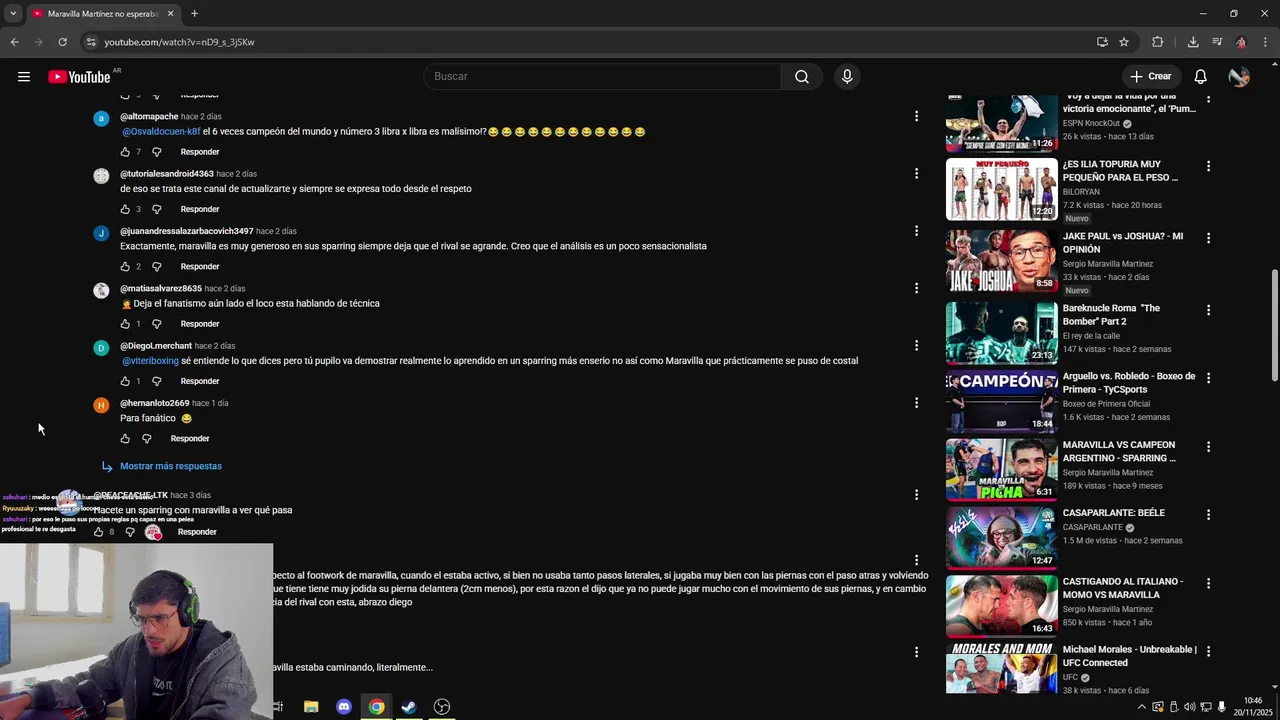The image size is (1280, 720).
Task: Open the YouTube hamburger guide menu
Action: pos(24,77)
